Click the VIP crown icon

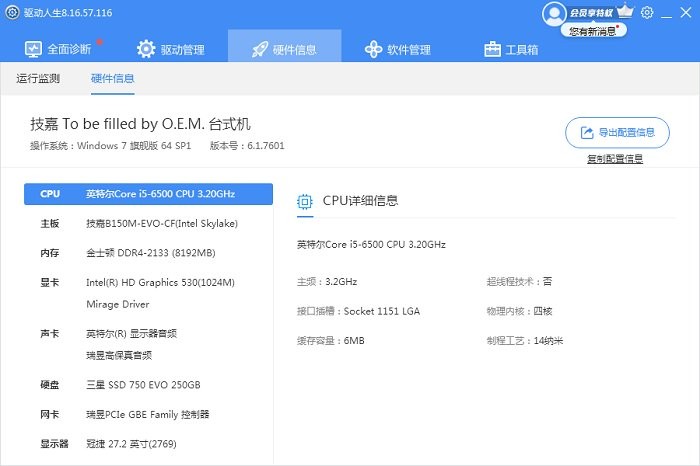[626, 12]
